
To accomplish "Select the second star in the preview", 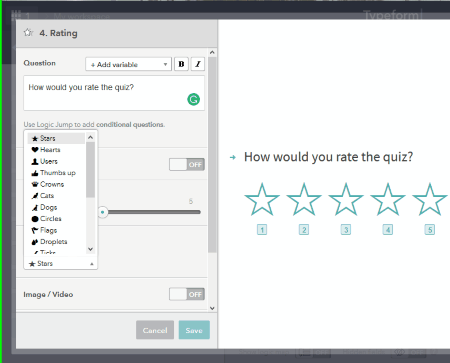I will coord(304,200).
